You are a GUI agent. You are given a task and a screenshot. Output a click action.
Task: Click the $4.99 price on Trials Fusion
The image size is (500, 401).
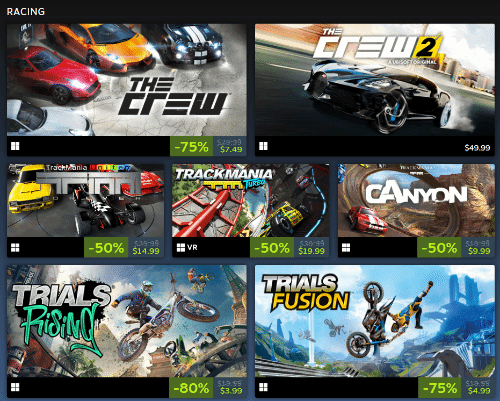pos(479,391)
